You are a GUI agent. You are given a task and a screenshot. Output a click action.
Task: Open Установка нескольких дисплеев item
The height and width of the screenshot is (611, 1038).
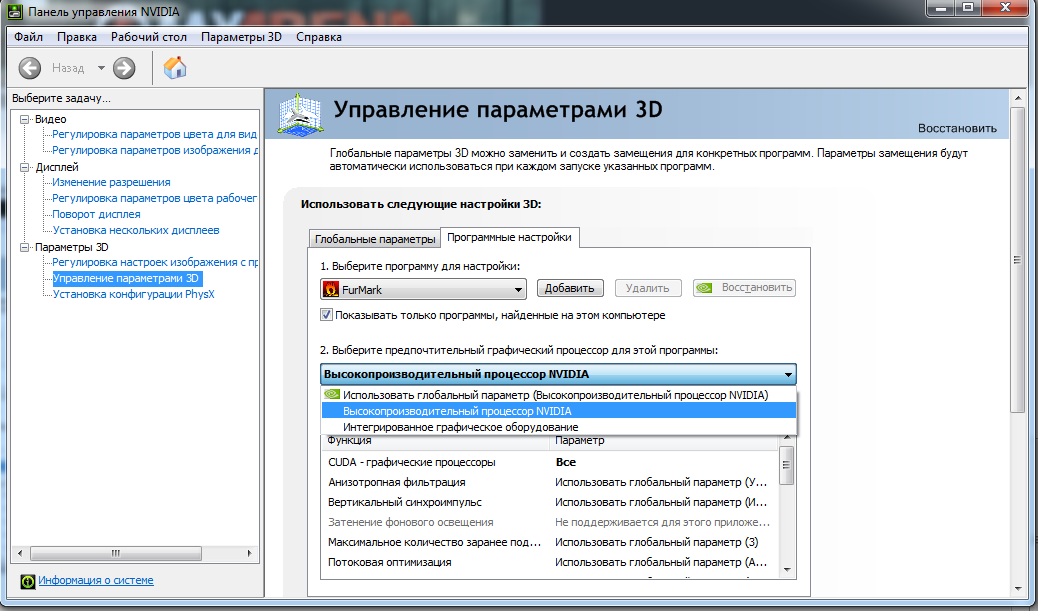pyautogui.click(x=136, y=230)
